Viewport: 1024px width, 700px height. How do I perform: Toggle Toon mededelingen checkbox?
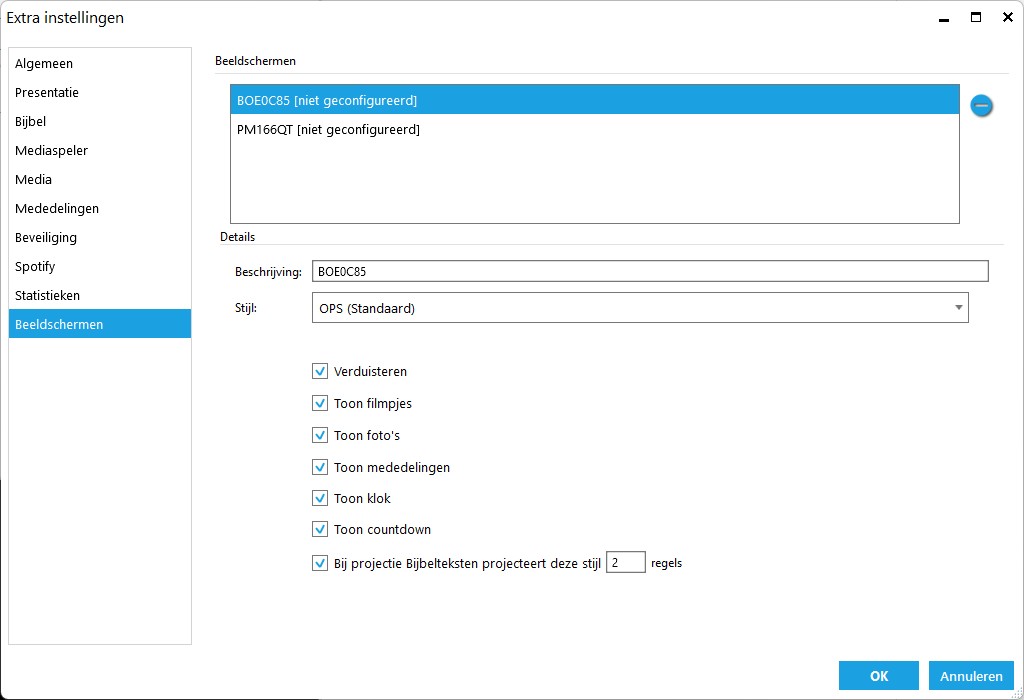click(x=320, y=467)
